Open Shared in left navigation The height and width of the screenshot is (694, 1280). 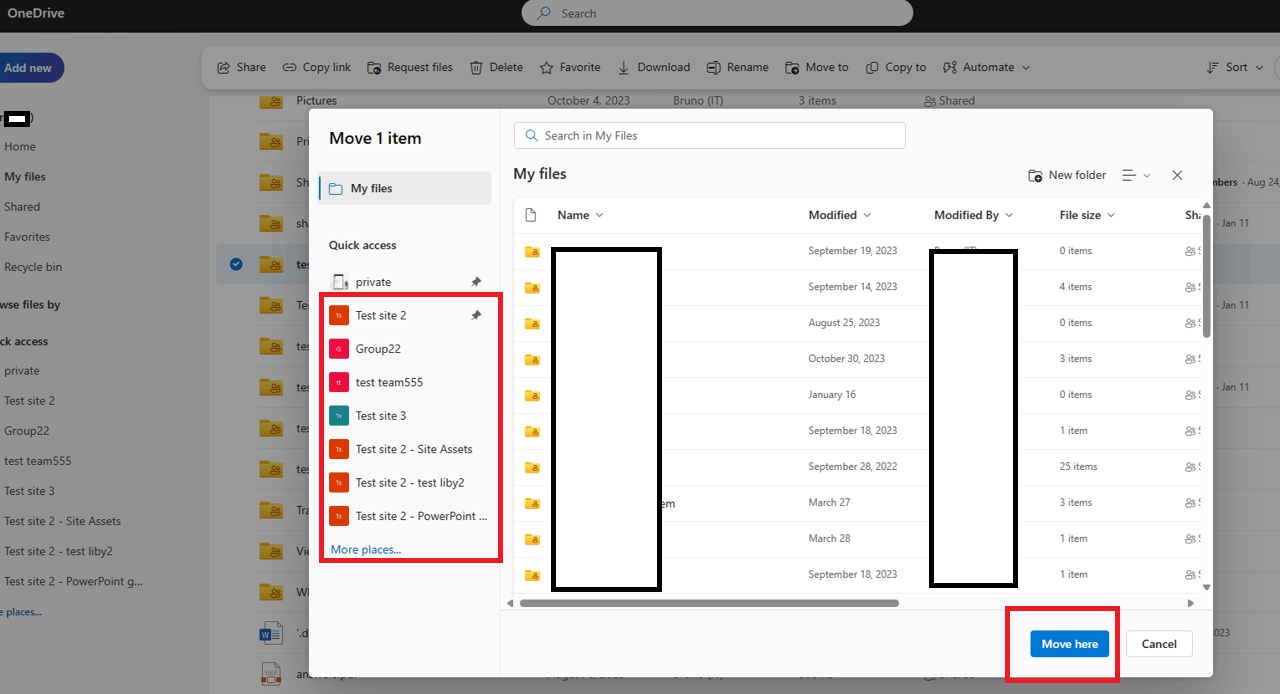coord(22,207)
